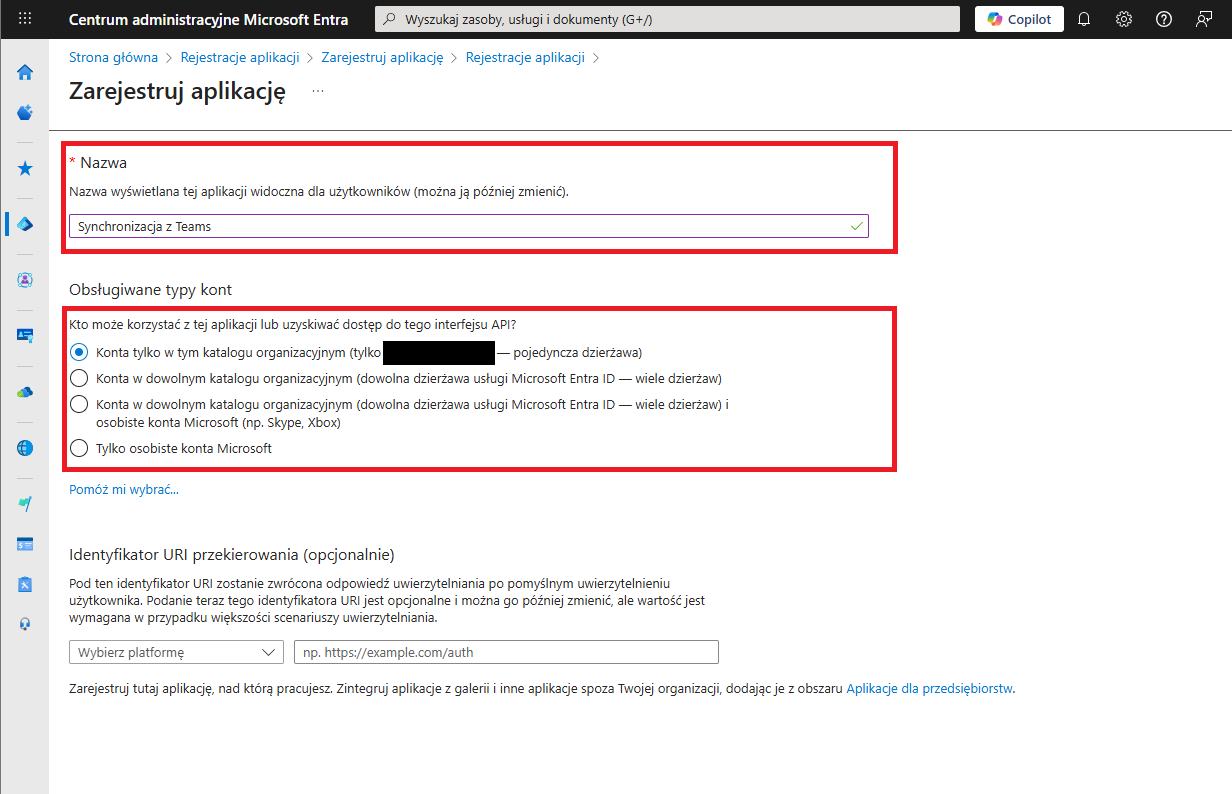
Task: Open the feedback person icon
Action: pos(1203,19)
